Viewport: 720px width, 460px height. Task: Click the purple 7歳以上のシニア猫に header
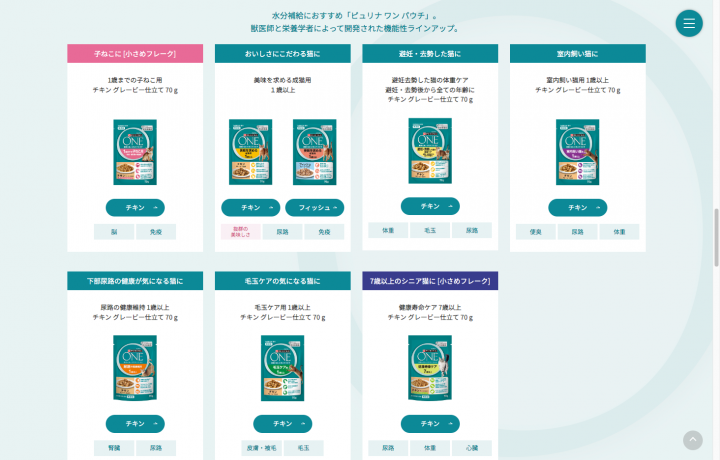coord(430,281)
